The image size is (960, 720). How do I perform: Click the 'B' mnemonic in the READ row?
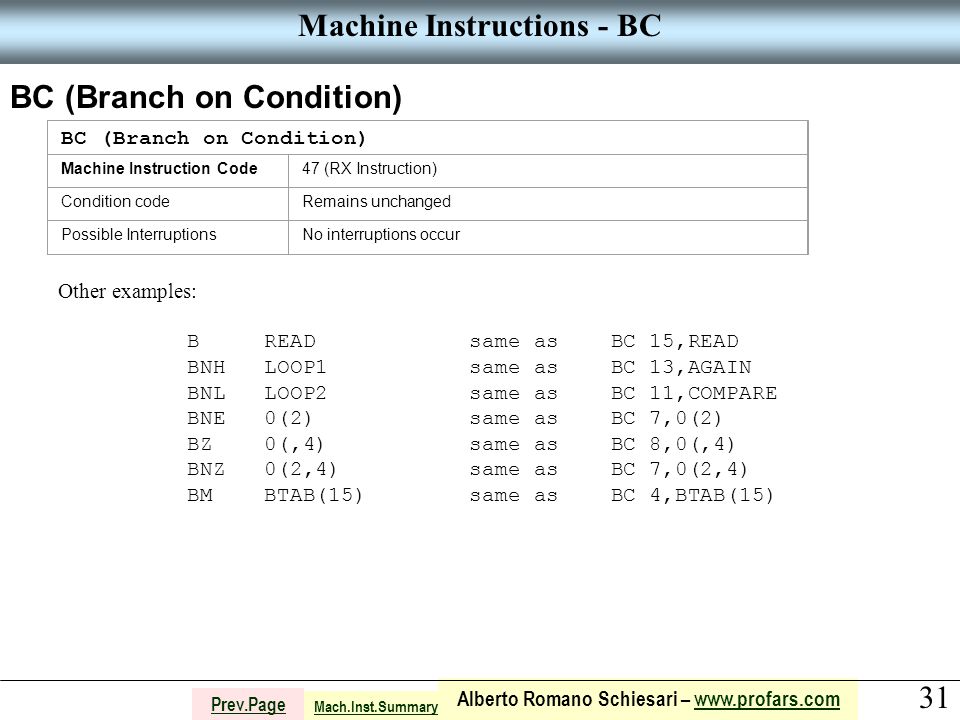193,341
